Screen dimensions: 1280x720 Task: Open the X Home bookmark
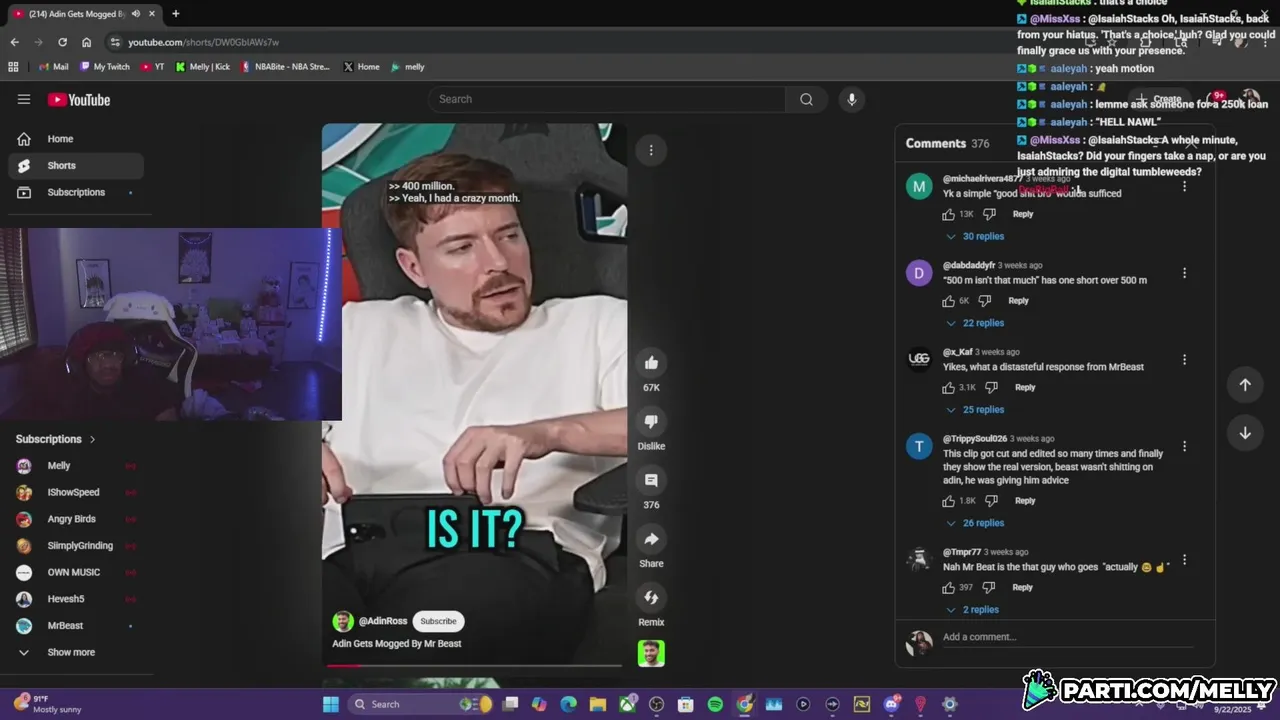click(361, 67)
